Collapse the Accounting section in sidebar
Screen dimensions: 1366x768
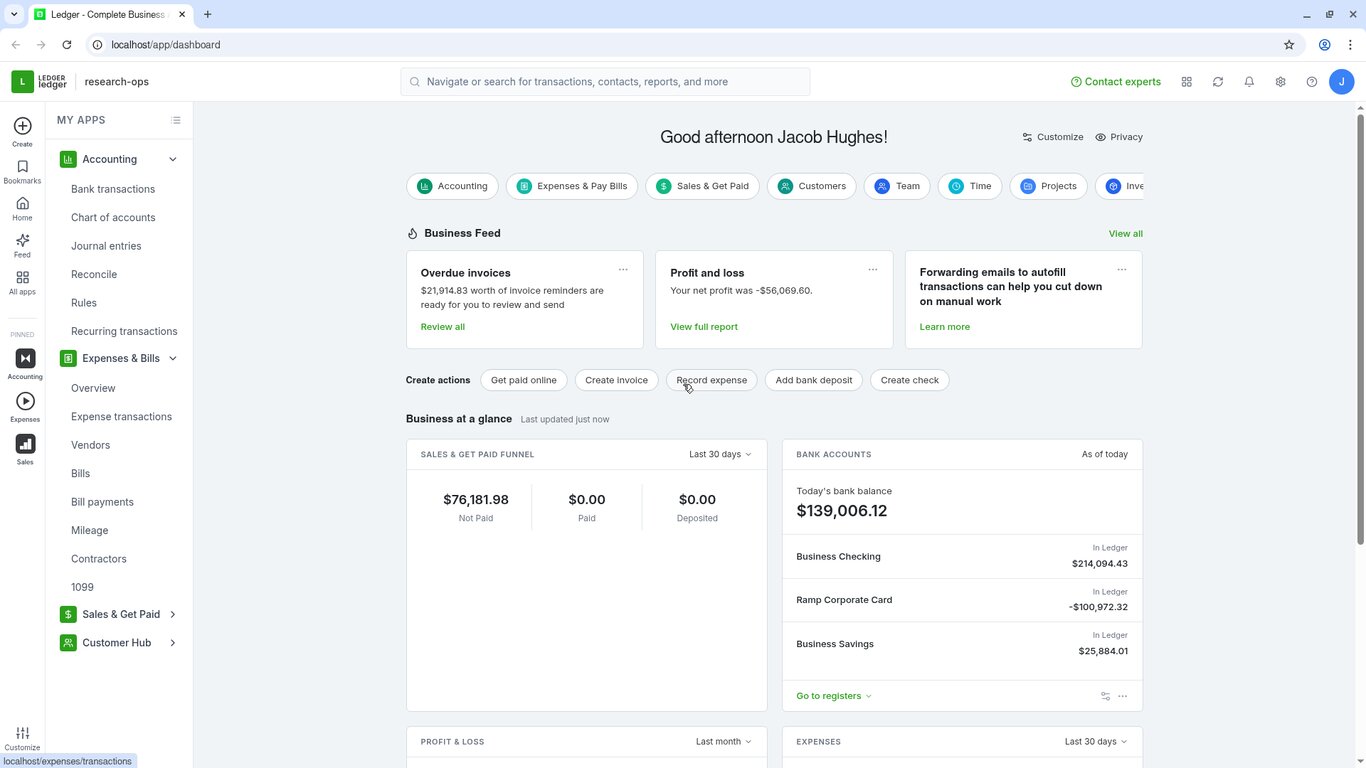tap(173, 159)
